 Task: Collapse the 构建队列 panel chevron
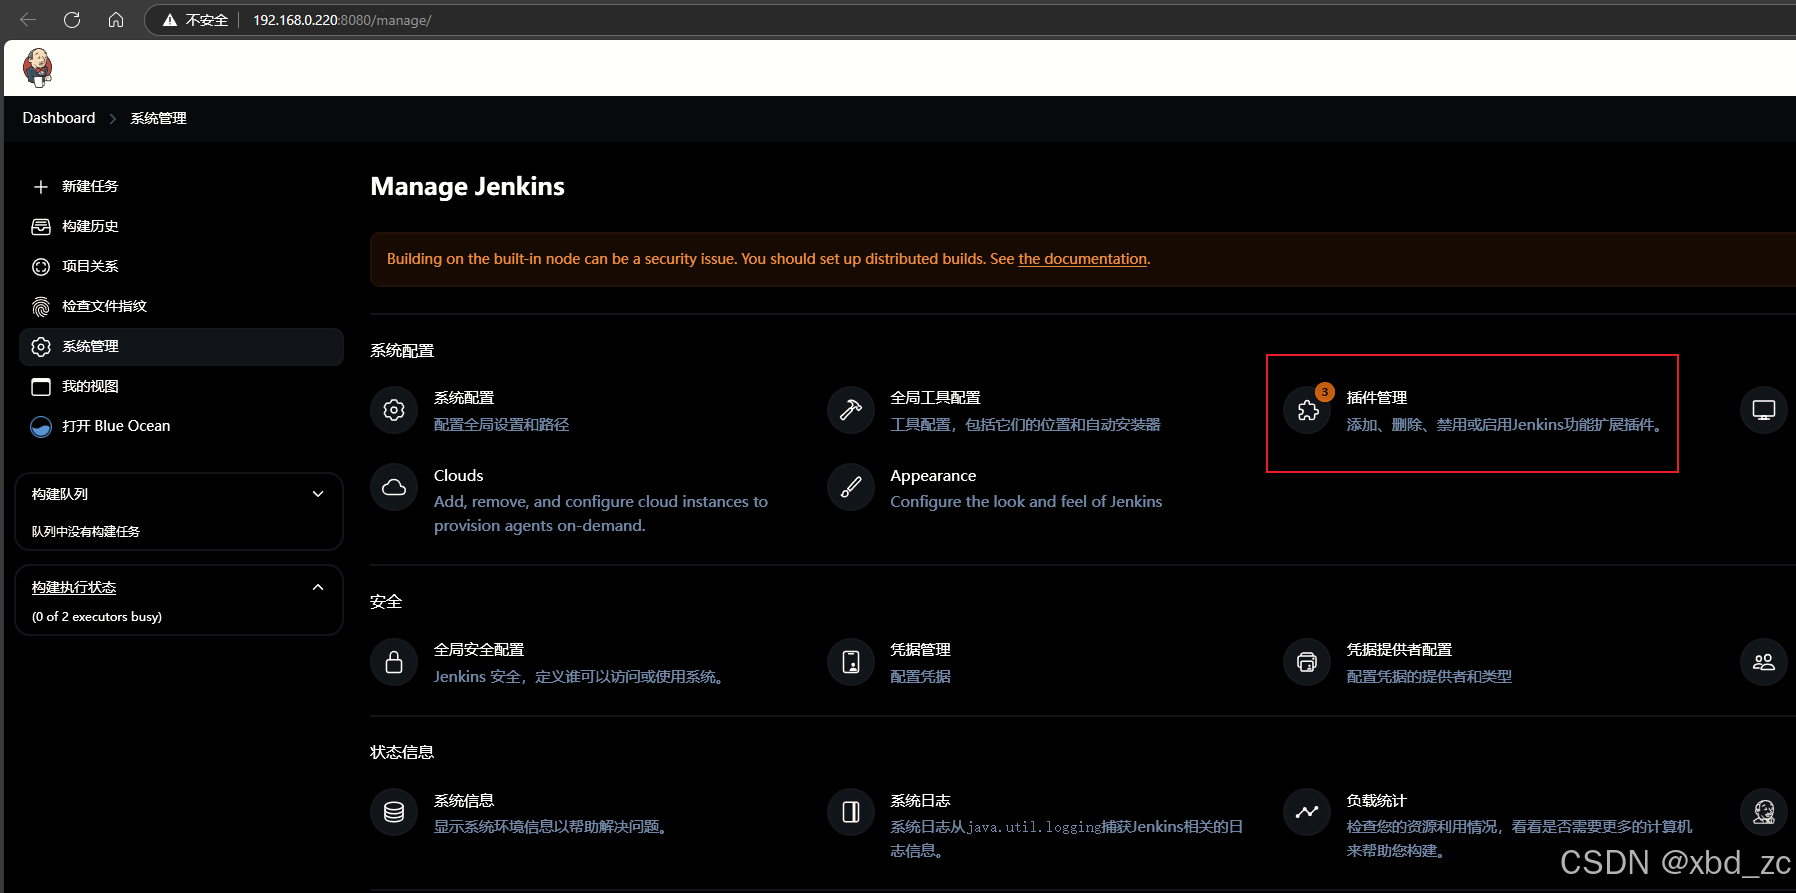pyautogui.click(x=318, y=494)
